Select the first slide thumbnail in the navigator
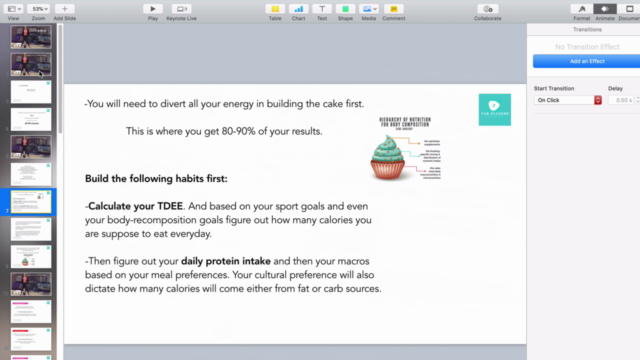 pos(31,37)
